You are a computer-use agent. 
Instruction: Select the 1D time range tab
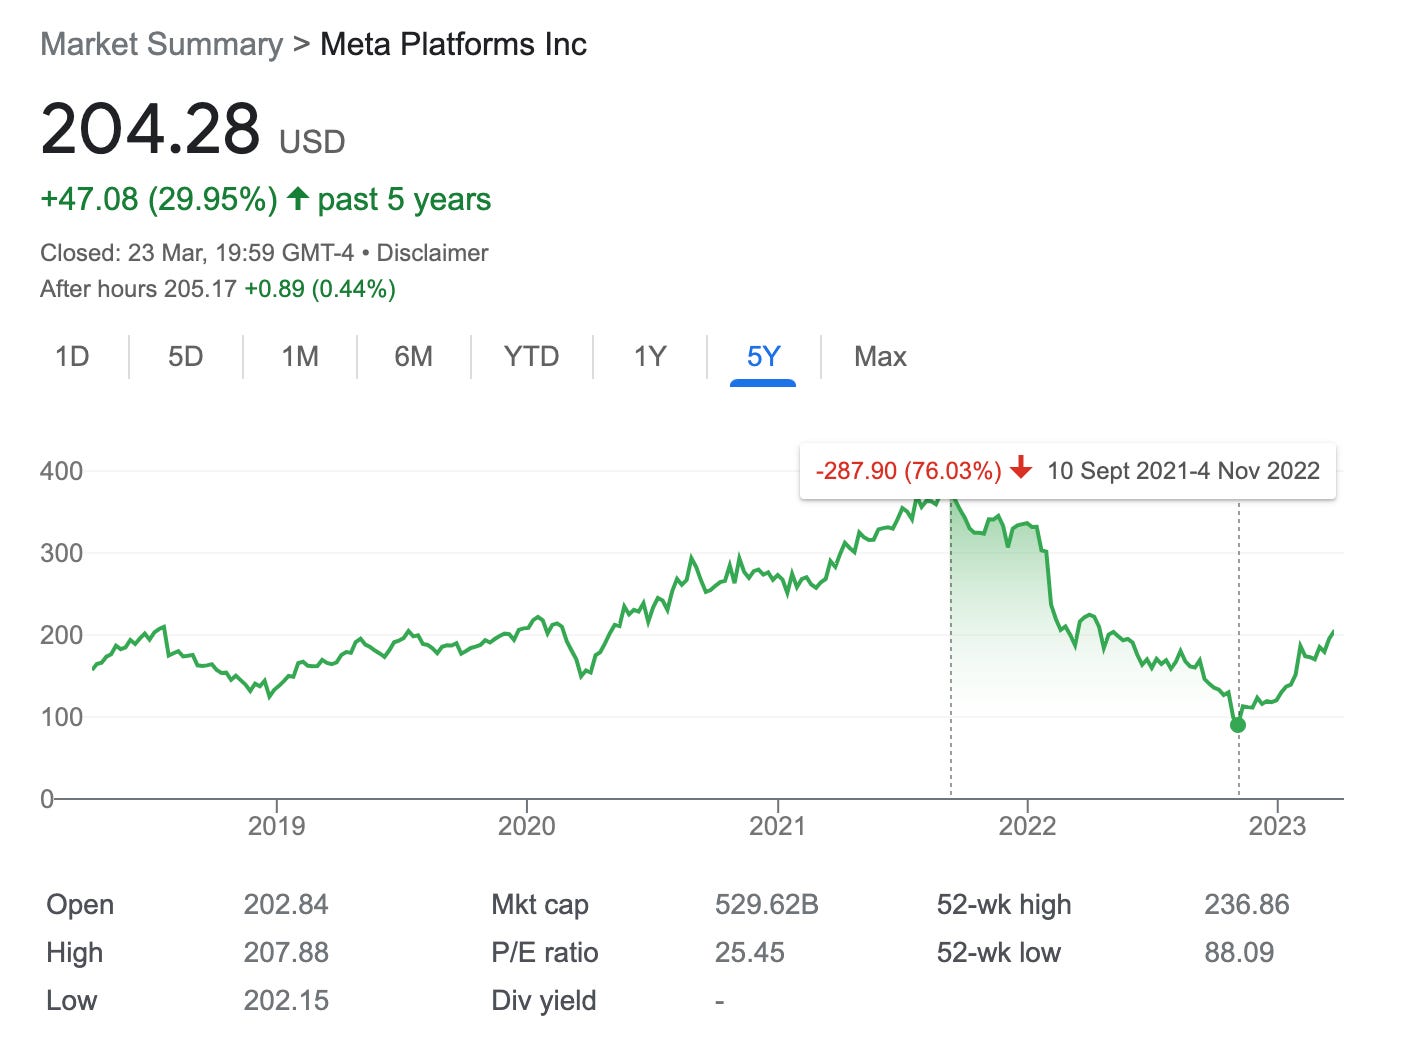pos(72,357)
